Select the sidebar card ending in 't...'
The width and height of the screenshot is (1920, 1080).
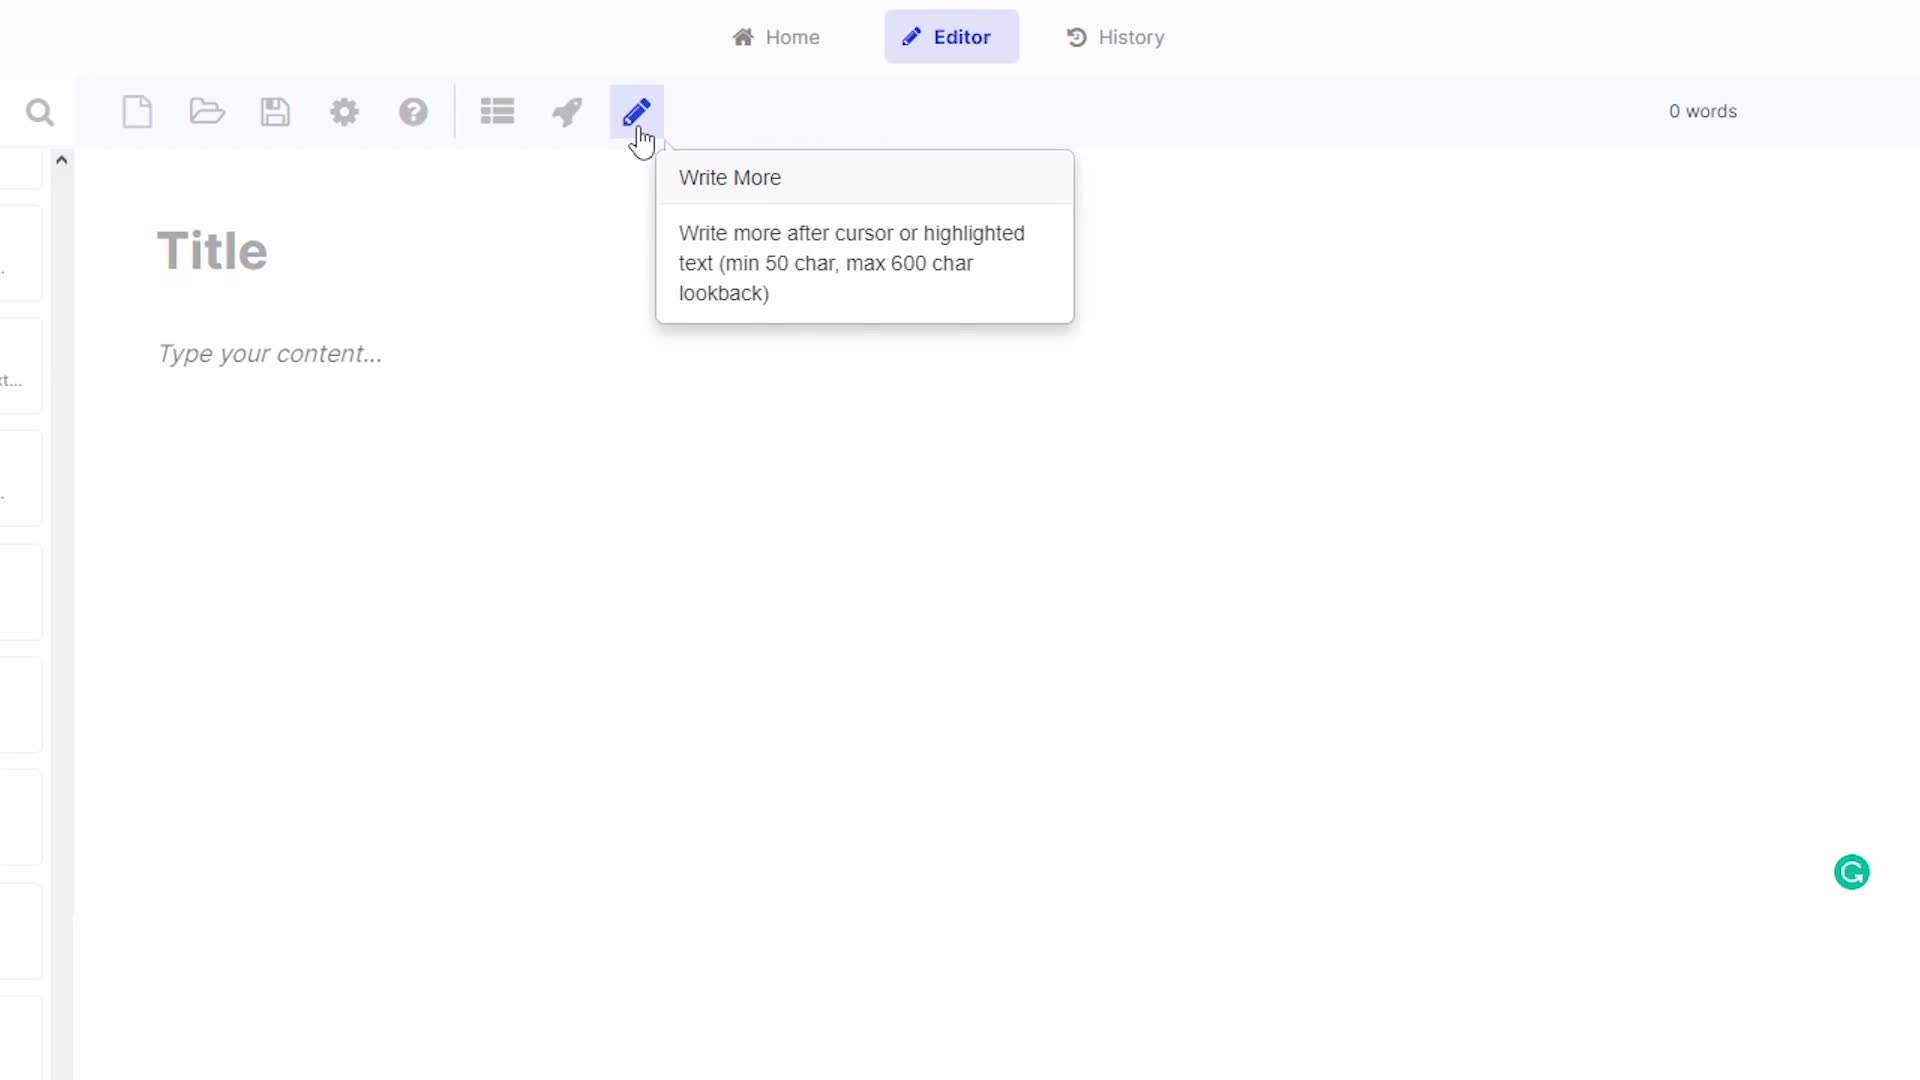[x=20, y=367]
